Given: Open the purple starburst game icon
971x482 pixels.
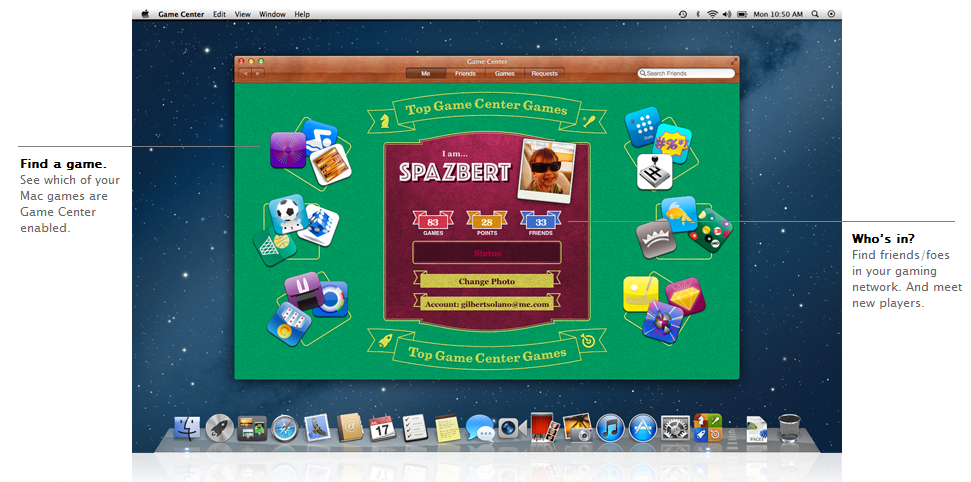Looking at the screenshot, I should (288, 150).
